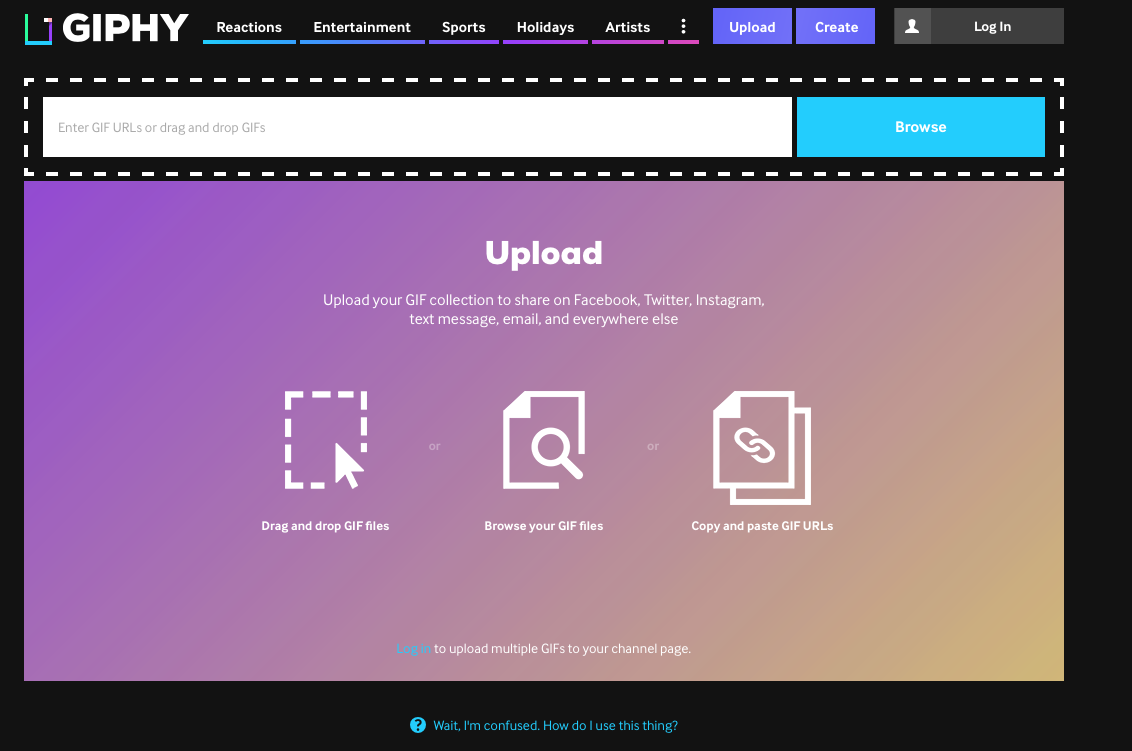
Task: Click the magnifier file browse icon
Action: tap(544, 440)
